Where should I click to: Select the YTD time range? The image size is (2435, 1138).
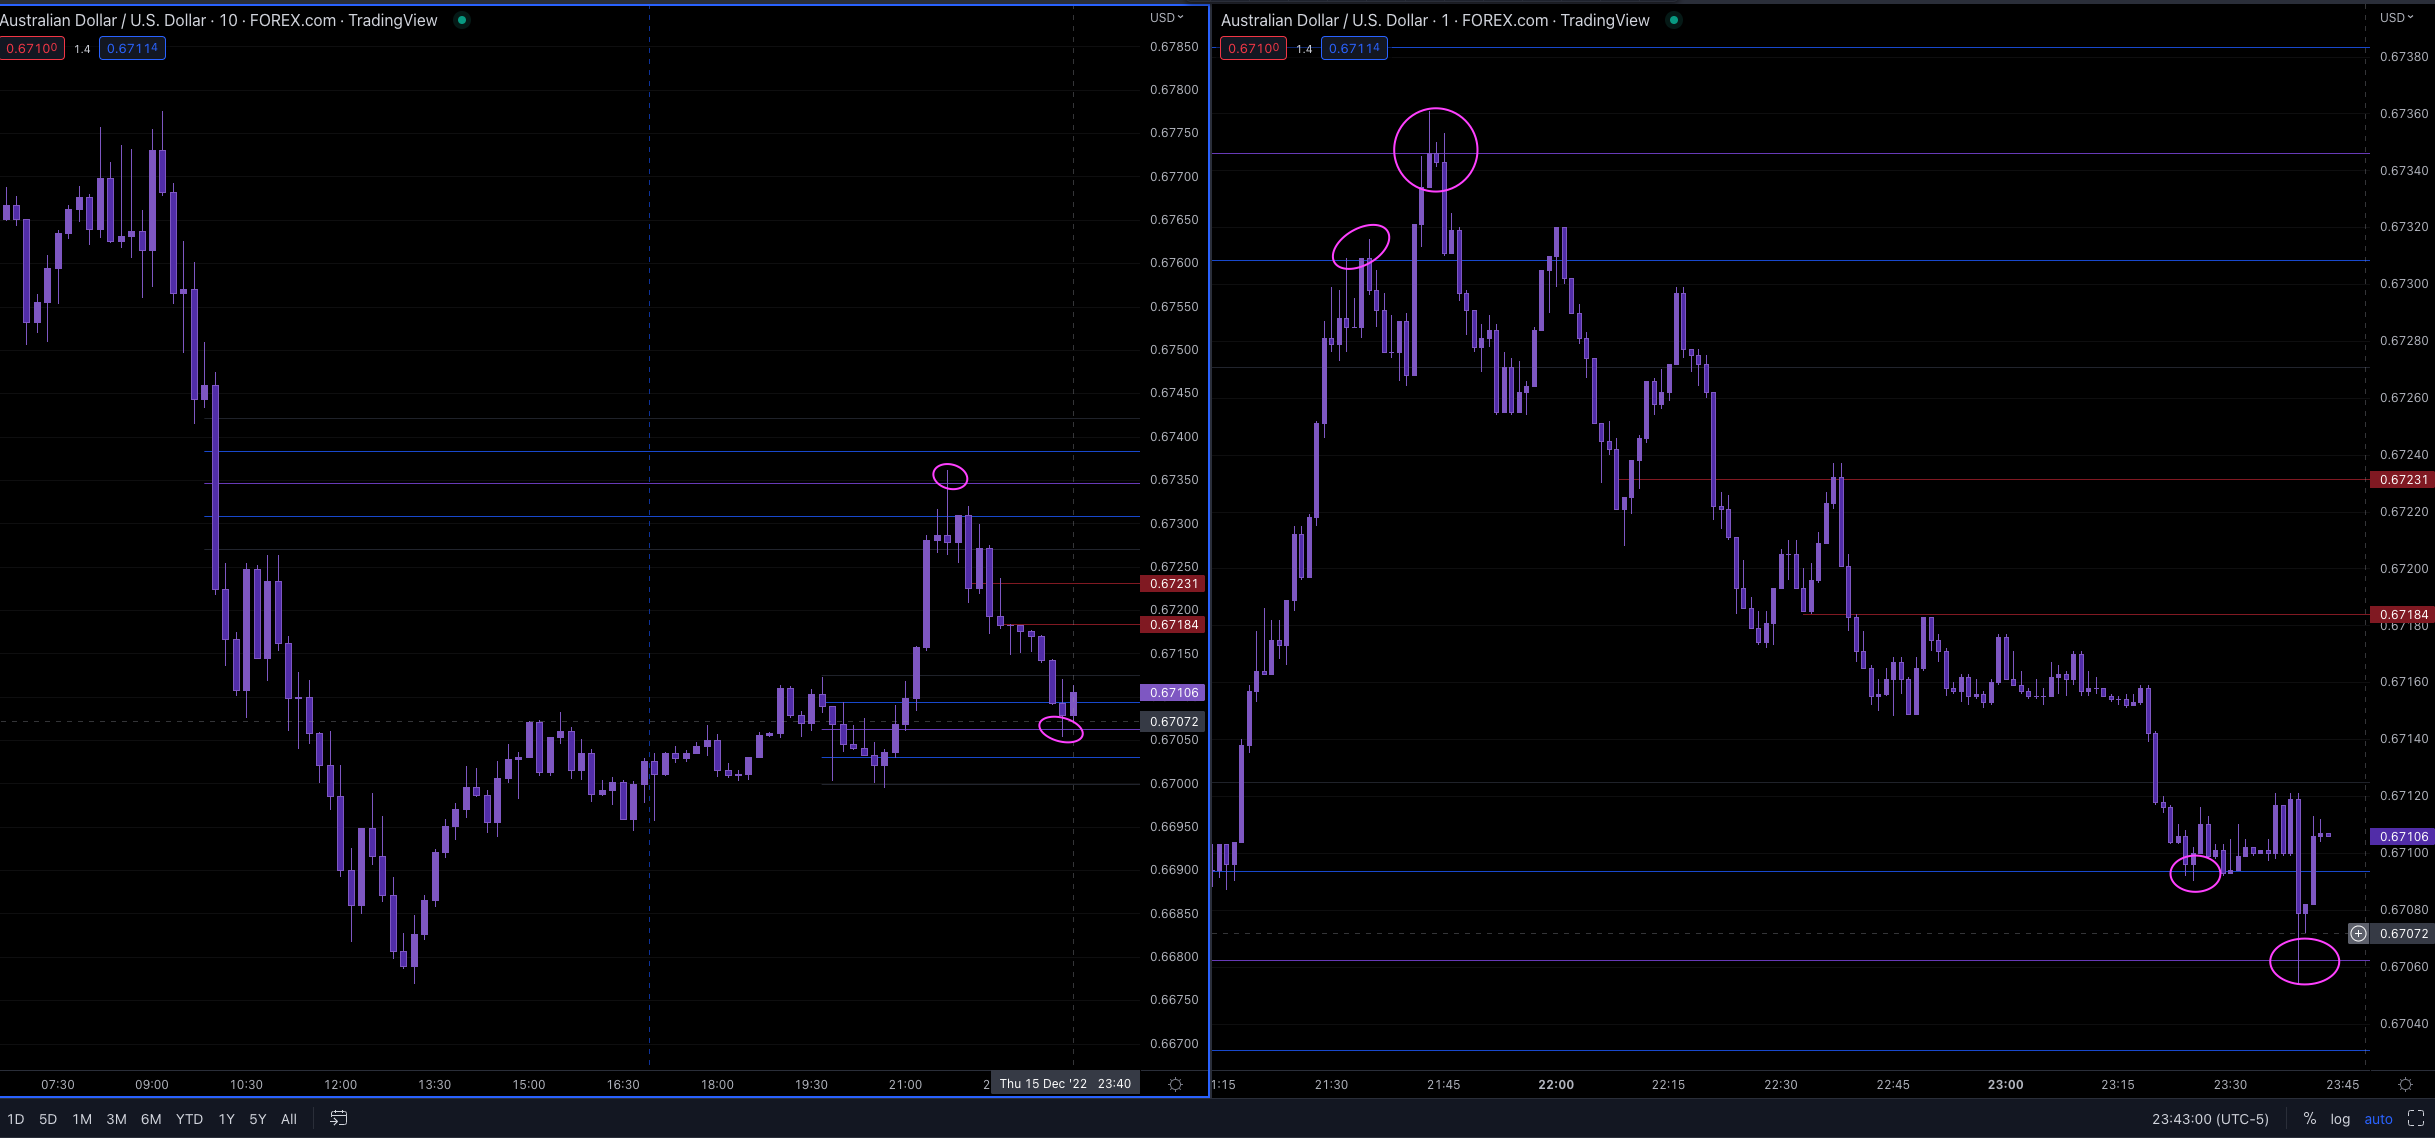188,1119
